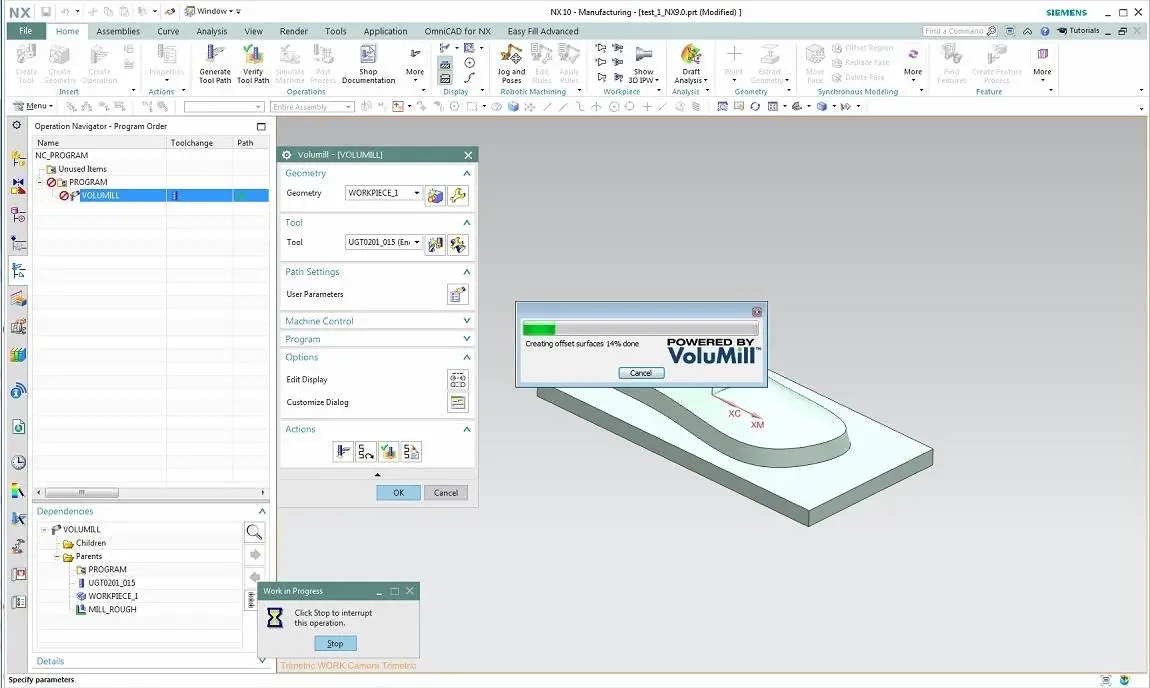The height and width of the screenshot is (688, 1150).
Task: Open the Window dropdown in title bar
Action: (x=212, y=12)
